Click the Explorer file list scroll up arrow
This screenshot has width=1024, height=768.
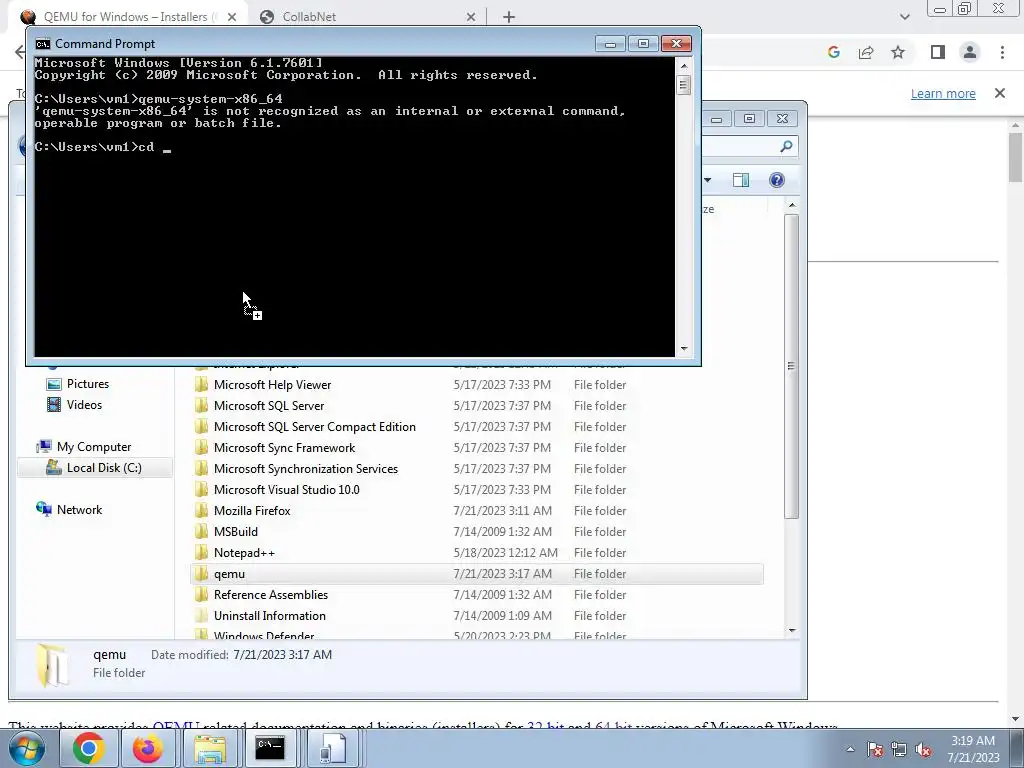(792, 206)
